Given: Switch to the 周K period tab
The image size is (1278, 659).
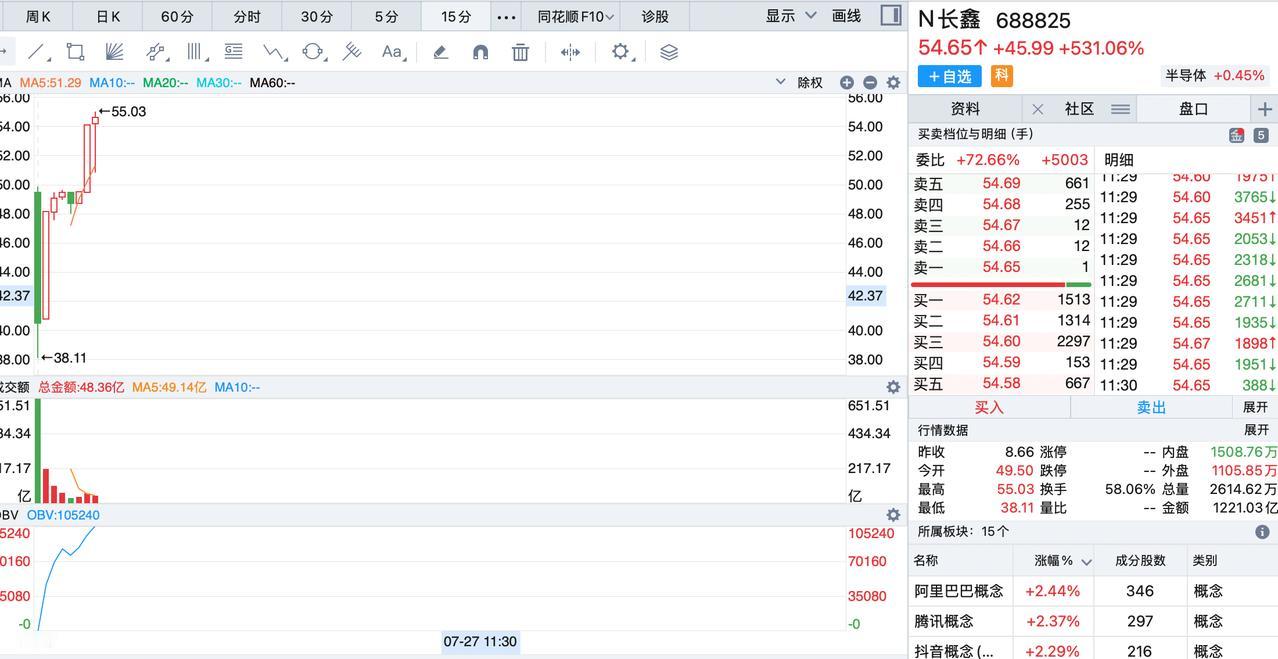Looking at the screenshot, I should pos(38,16).
